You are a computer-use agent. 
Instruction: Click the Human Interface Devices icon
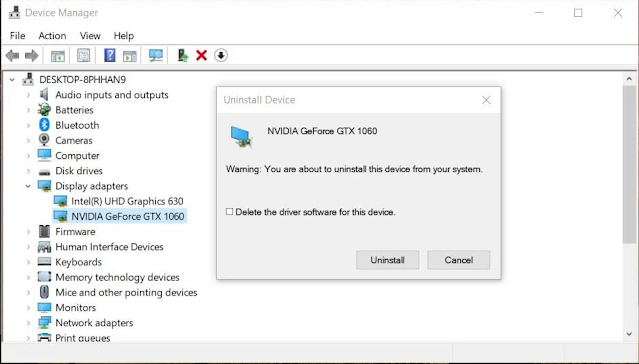[44, 247]
